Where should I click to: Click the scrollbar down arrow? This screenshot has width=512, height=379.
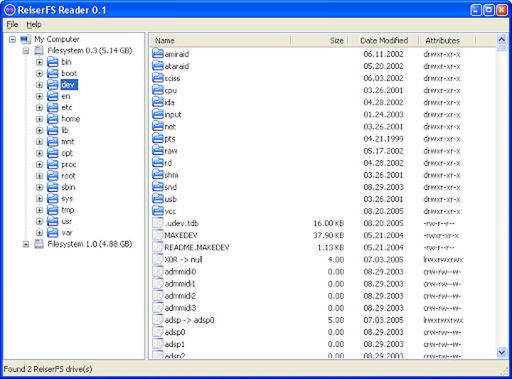click(501, 352)
